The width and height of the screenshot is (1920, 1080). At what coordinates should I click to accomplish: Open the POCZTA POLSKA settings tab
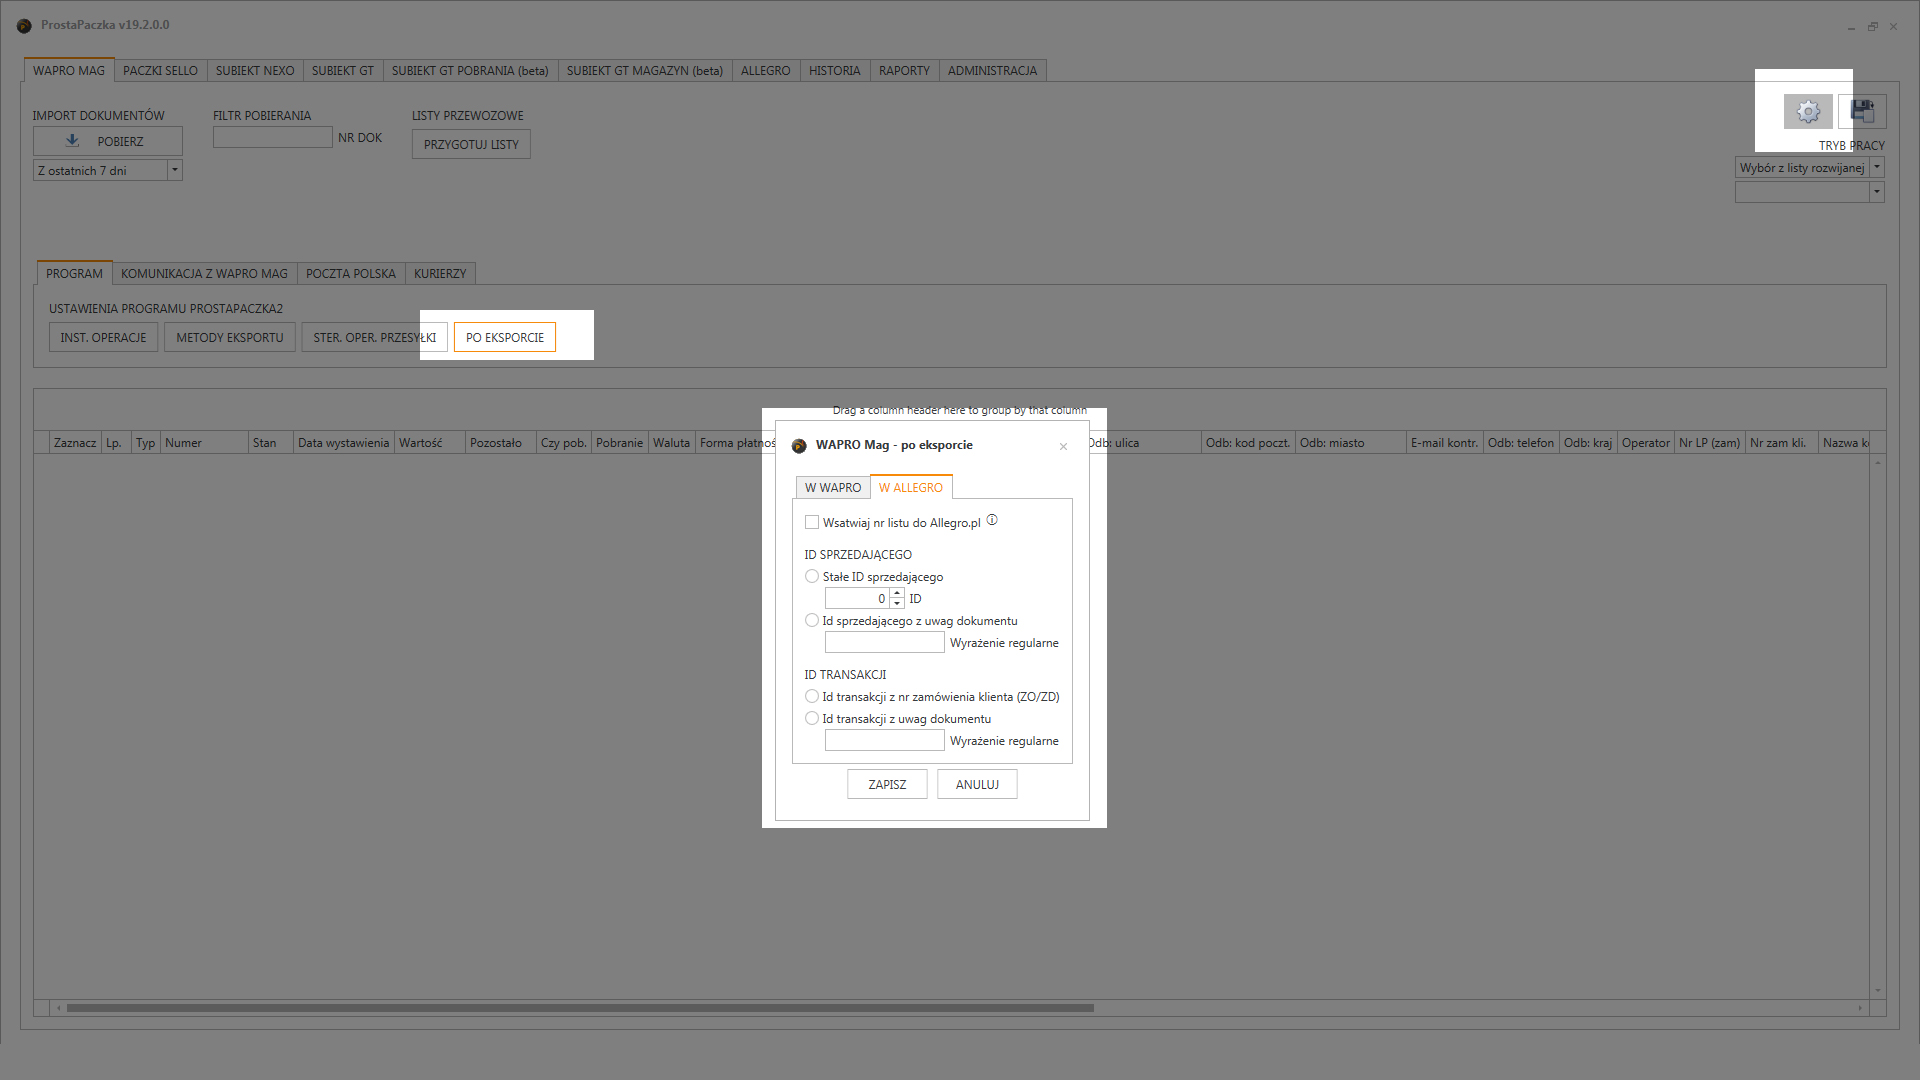point(351,274)
